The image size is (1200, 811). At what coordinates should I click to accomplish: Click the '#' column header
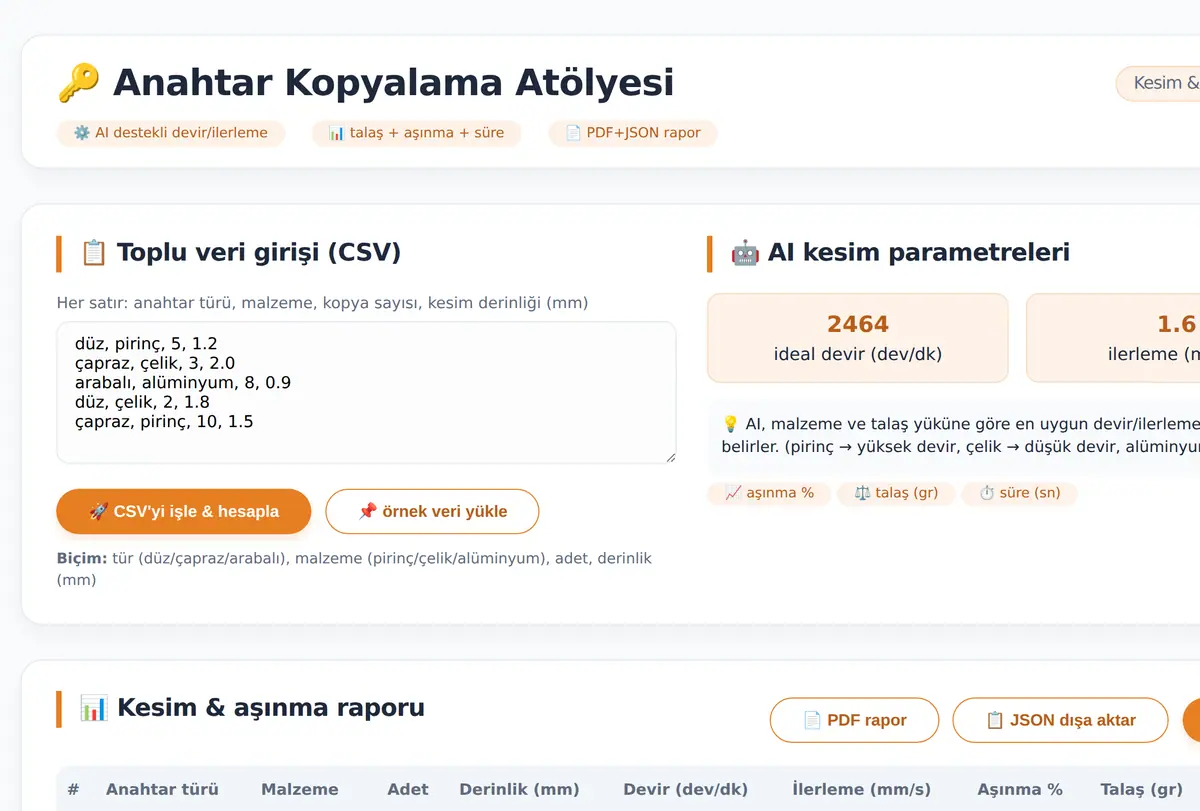(74, 789)
